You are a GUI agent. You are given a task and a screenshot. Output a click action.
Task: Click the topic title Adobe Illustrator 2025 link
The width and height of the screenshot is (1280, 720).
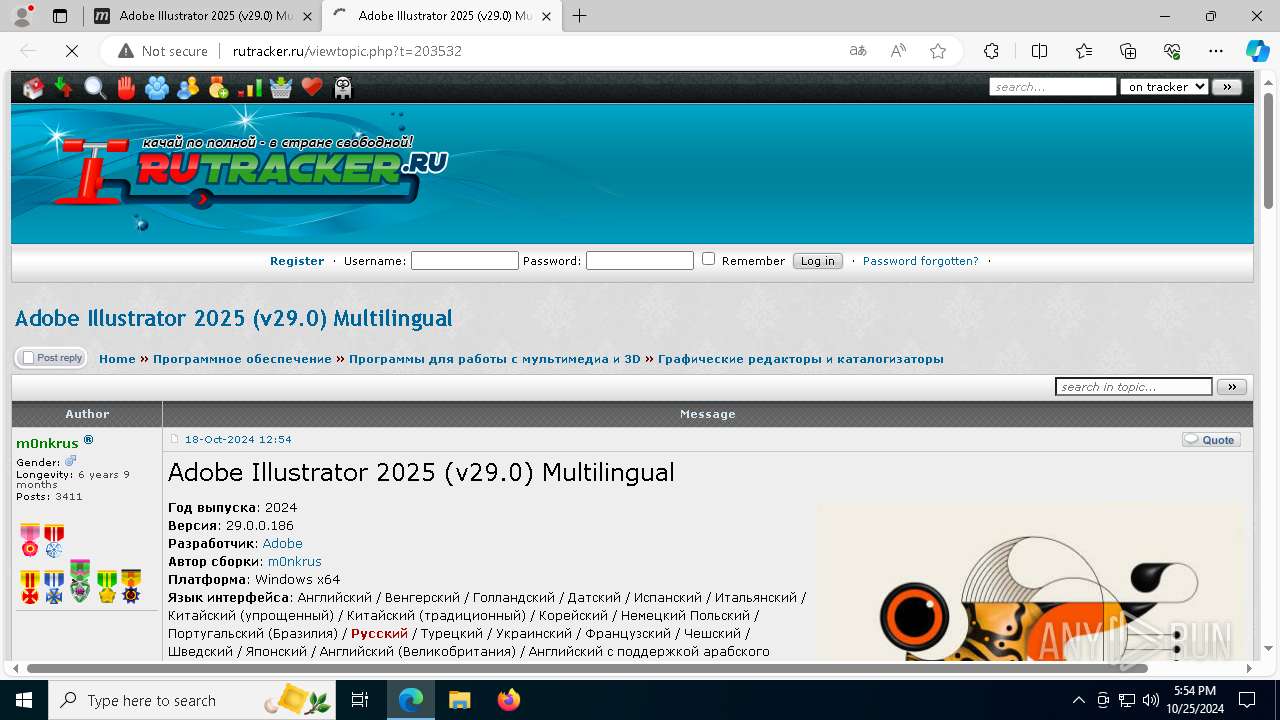[x=233, y=318]
